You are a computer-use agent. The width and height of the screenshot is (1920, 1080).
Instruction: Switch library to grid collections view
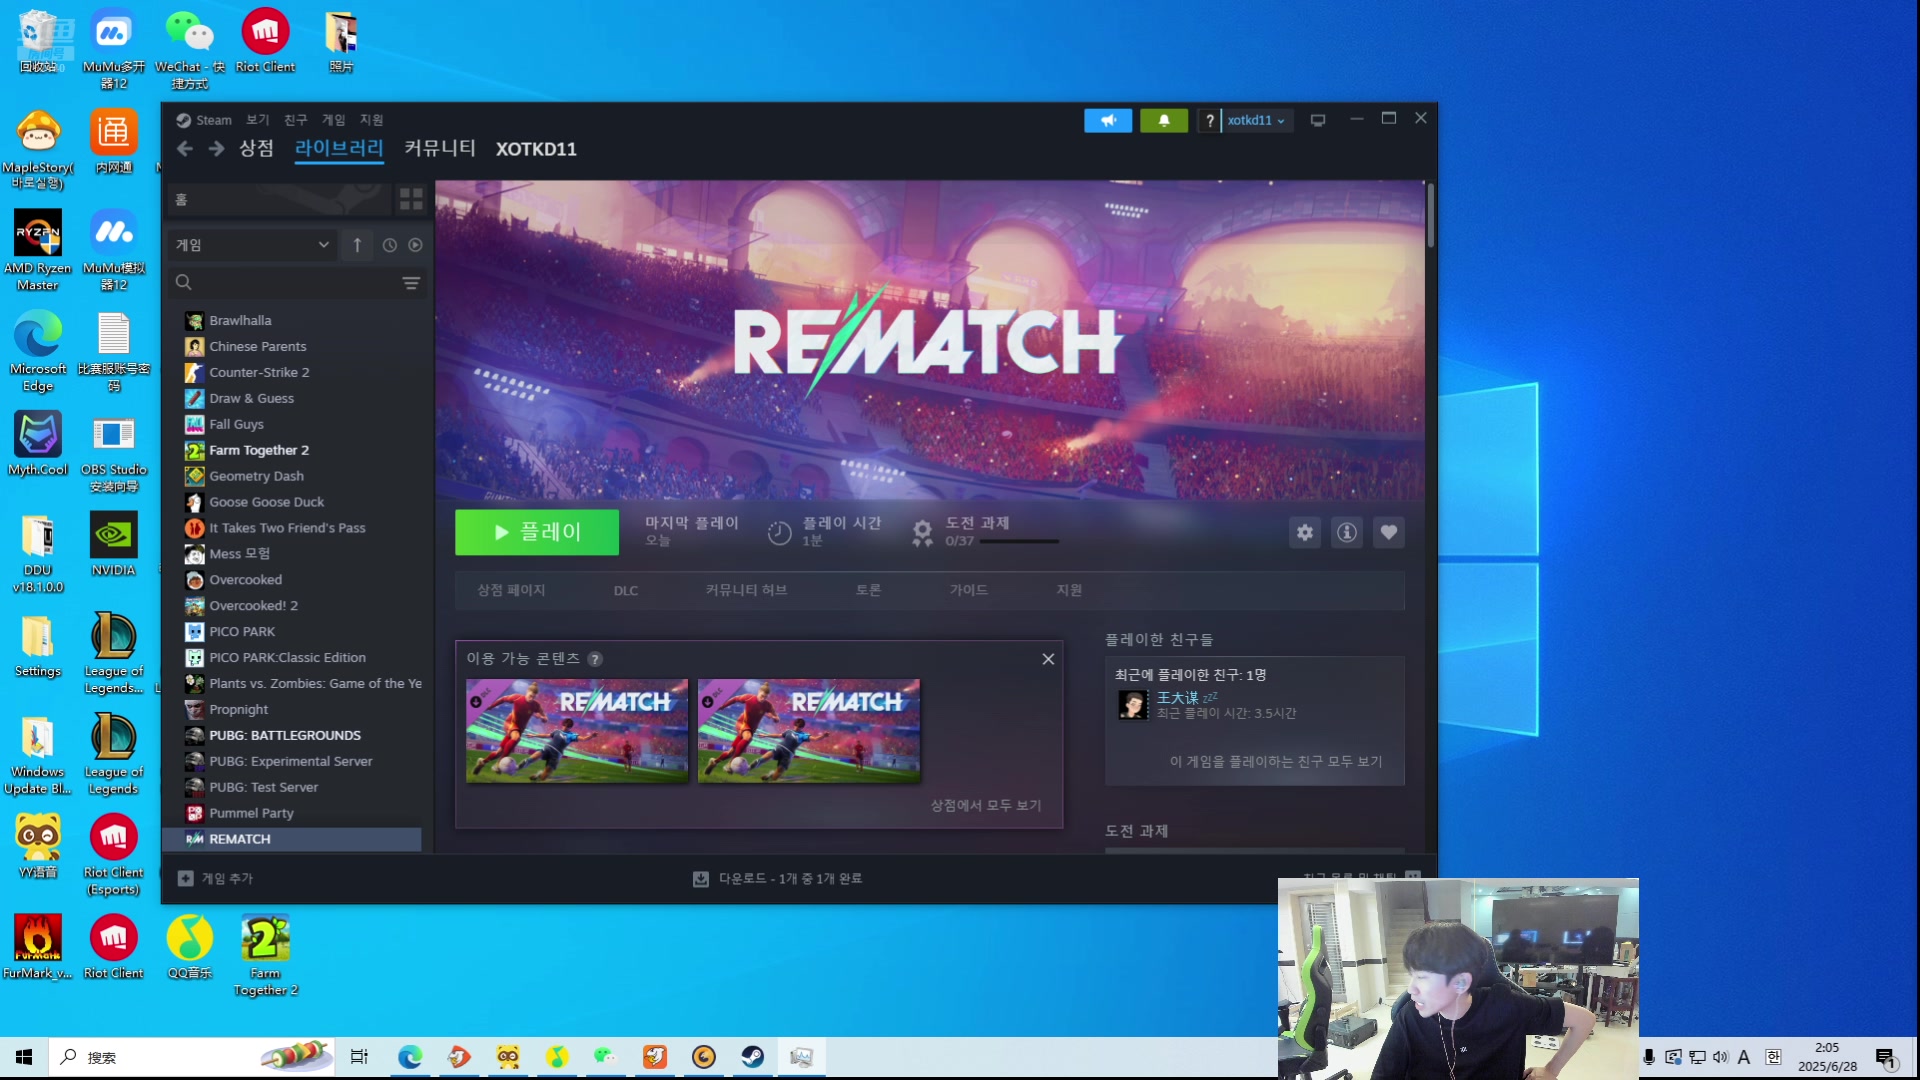[411, 199]
